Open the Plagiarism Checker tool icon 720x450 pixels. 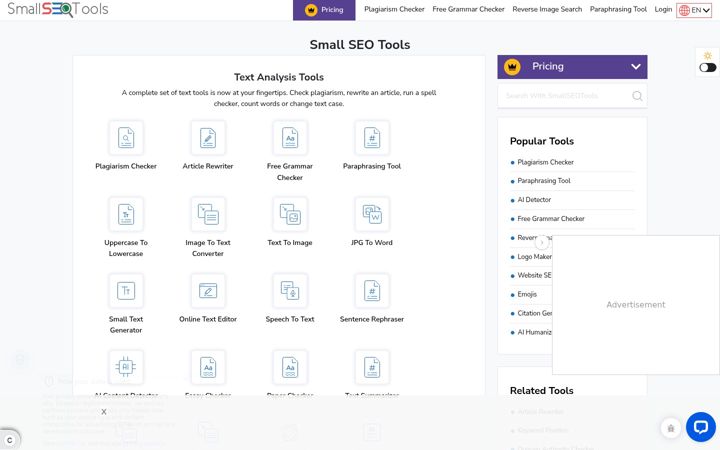(126, 138)
